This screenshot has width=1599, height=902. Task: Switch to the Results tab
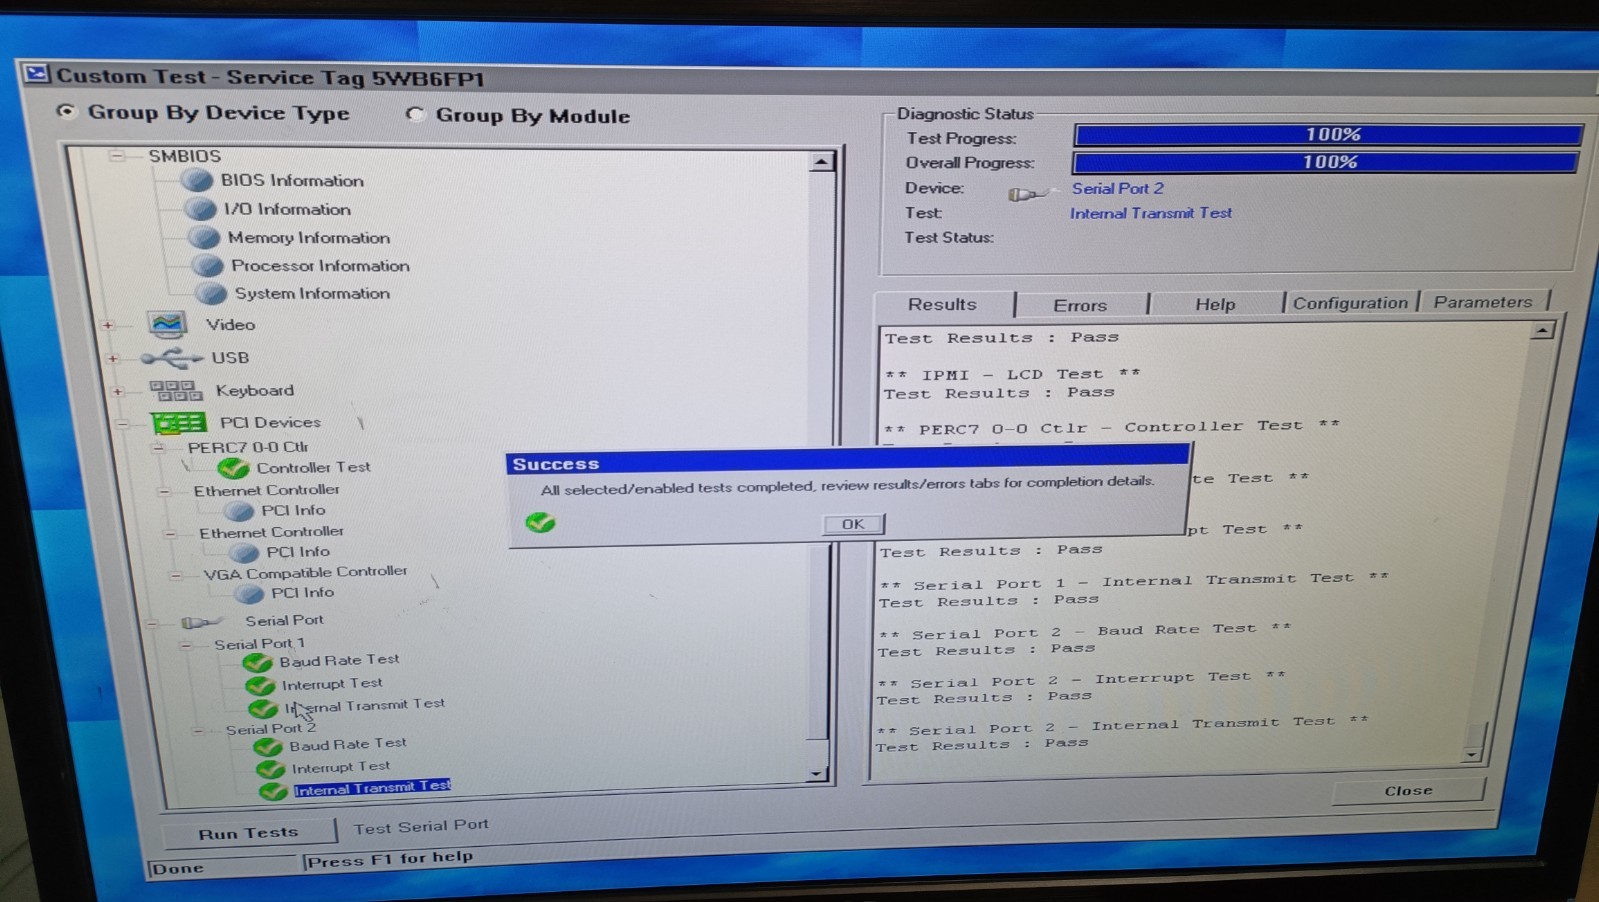click(x=943, y=304)
